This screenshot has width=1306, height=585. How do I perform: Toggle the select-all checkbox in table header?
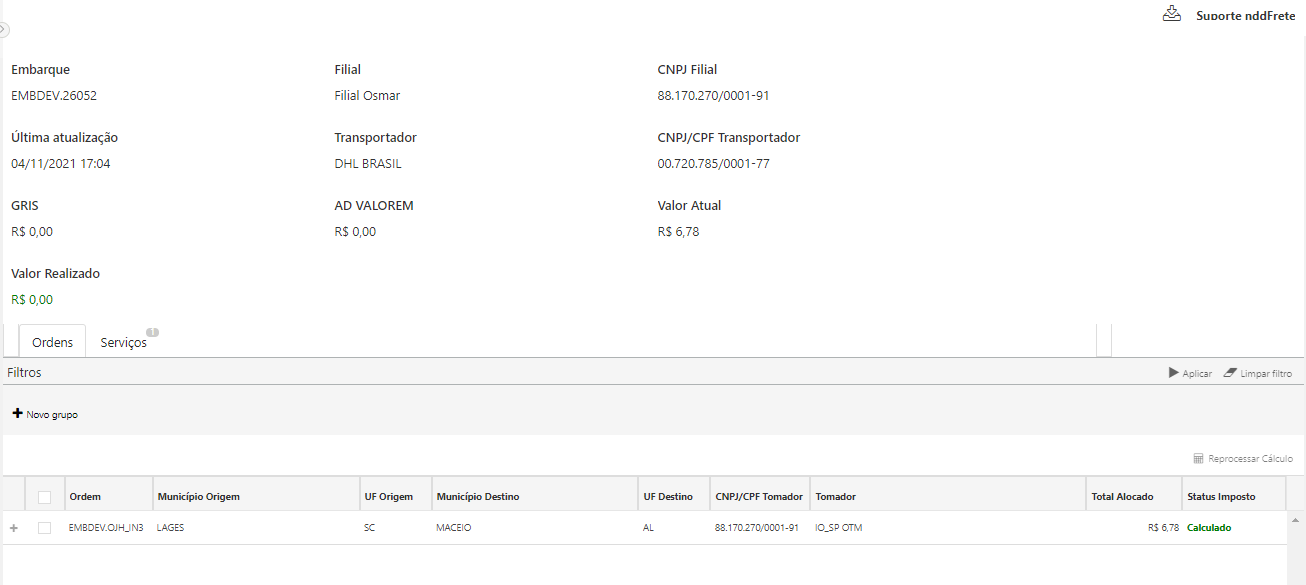pyautogui.click(x=44, y=497)
